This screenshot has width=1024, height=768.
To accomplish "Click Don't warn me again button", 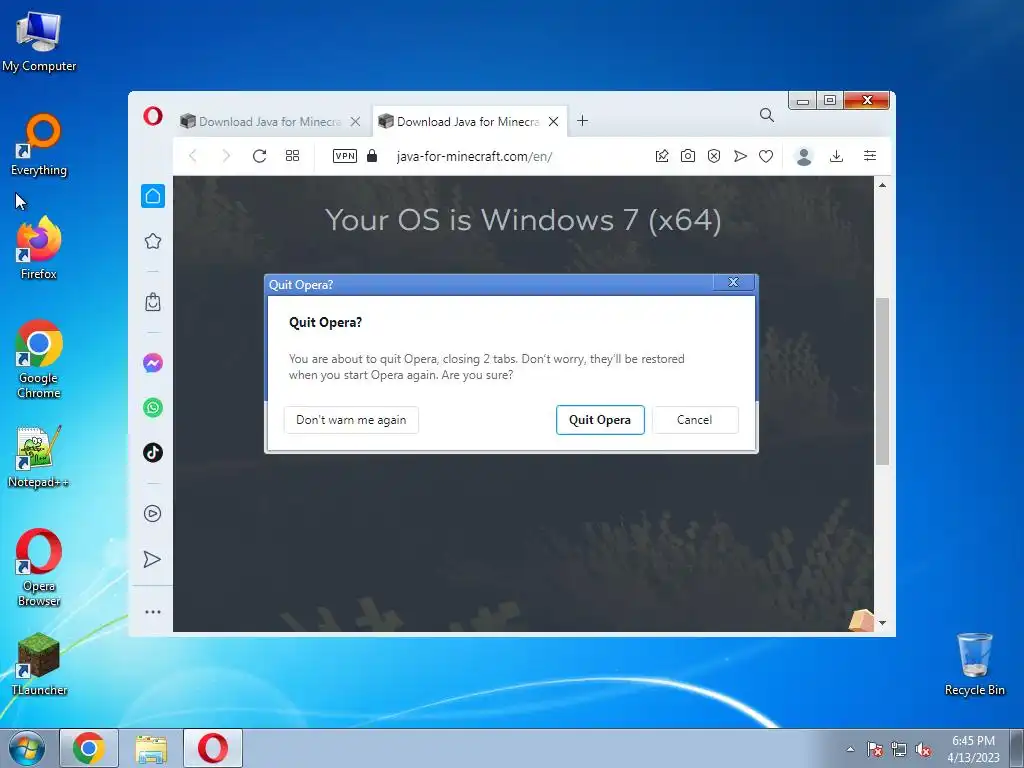I will click(351, 420).
